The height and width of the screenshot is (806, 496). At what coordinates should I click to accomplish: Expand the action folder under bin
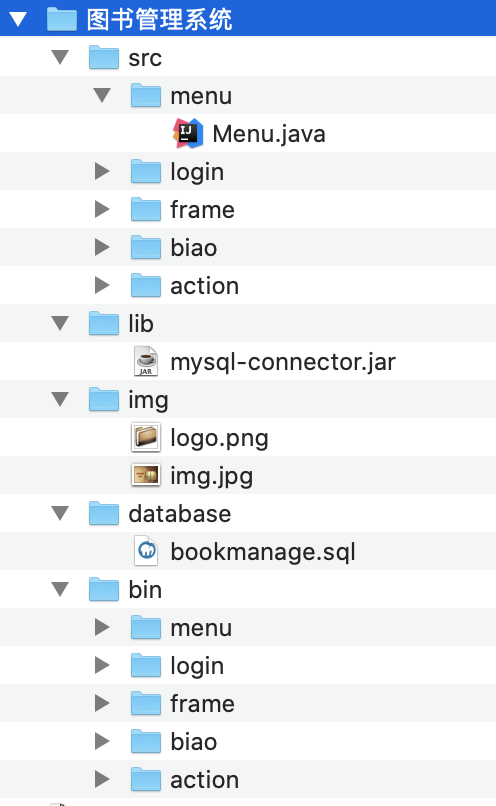tap(102, 779)
